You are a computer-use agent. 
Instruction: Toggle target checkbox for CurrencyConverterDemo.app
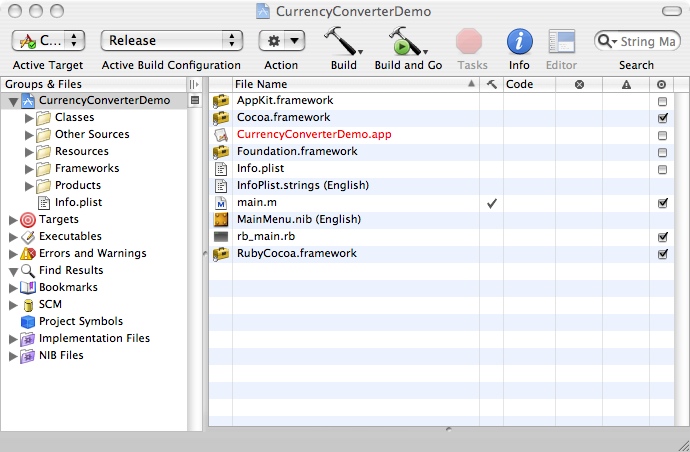tap(662, 136)
